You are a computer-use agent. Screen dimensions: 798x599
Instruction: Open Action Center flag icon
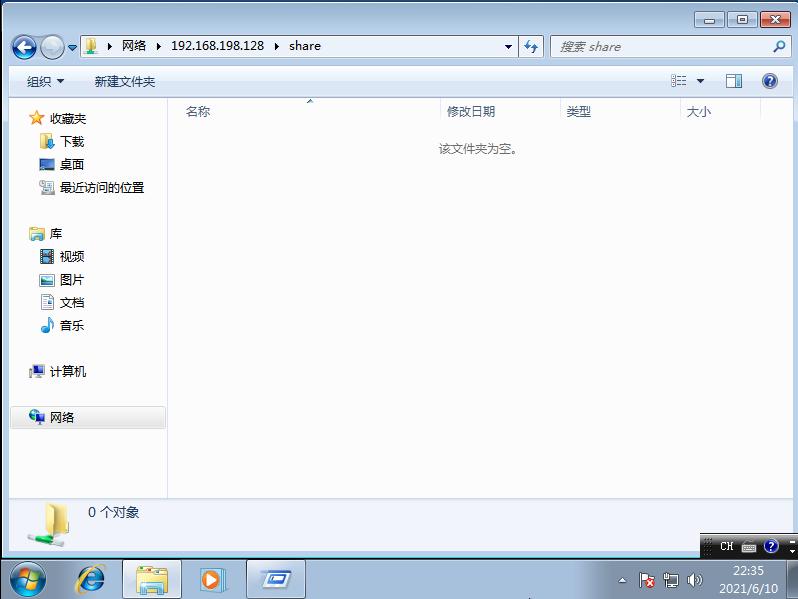[x=646, y=580]
